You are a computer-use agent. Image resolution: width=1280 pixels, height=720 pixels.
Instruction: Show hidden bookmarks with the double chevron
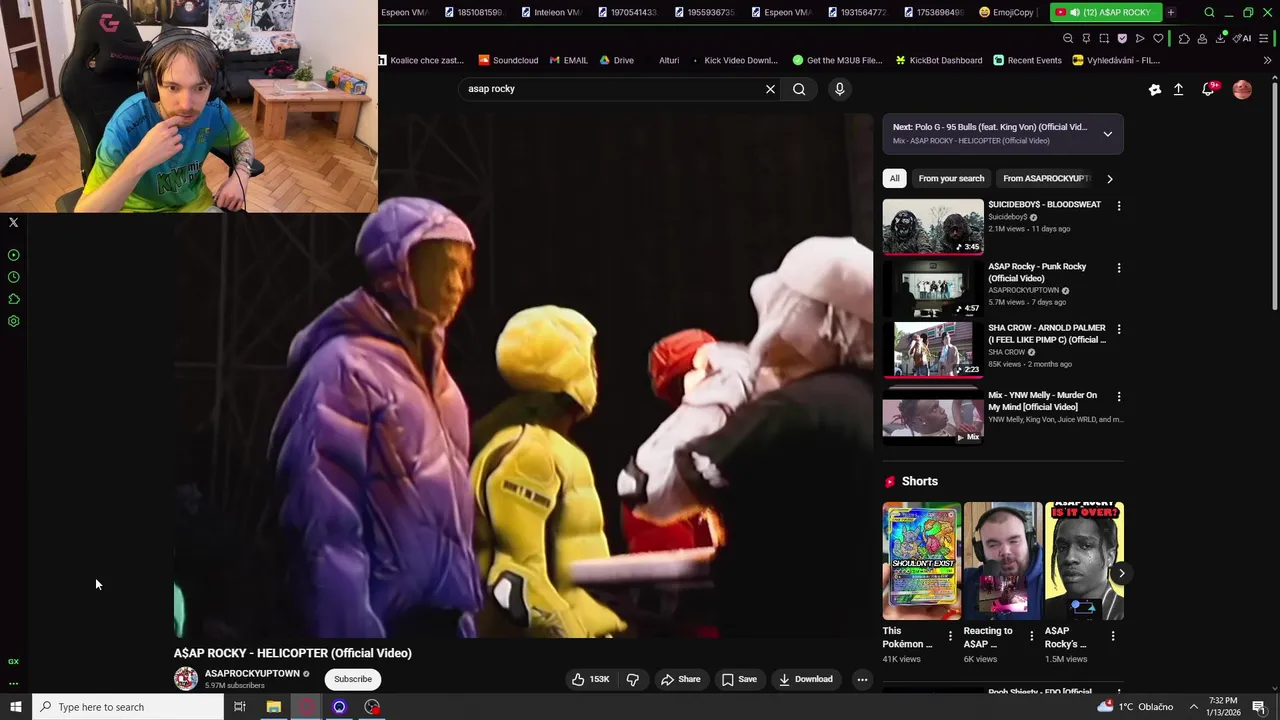(x=1268, y=60)
